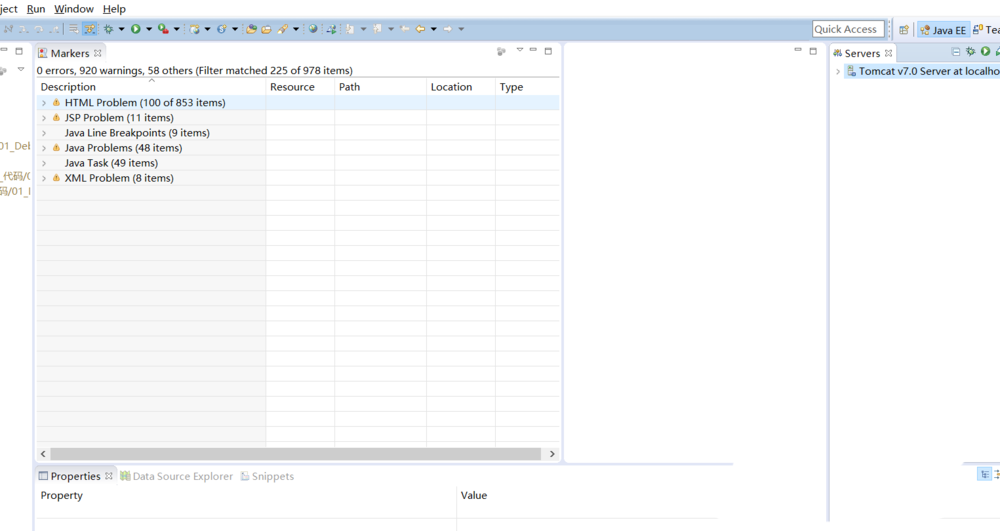This screenshot has height=531, width=1000.
Task: Open the Run menu
Action: point(36,9)
